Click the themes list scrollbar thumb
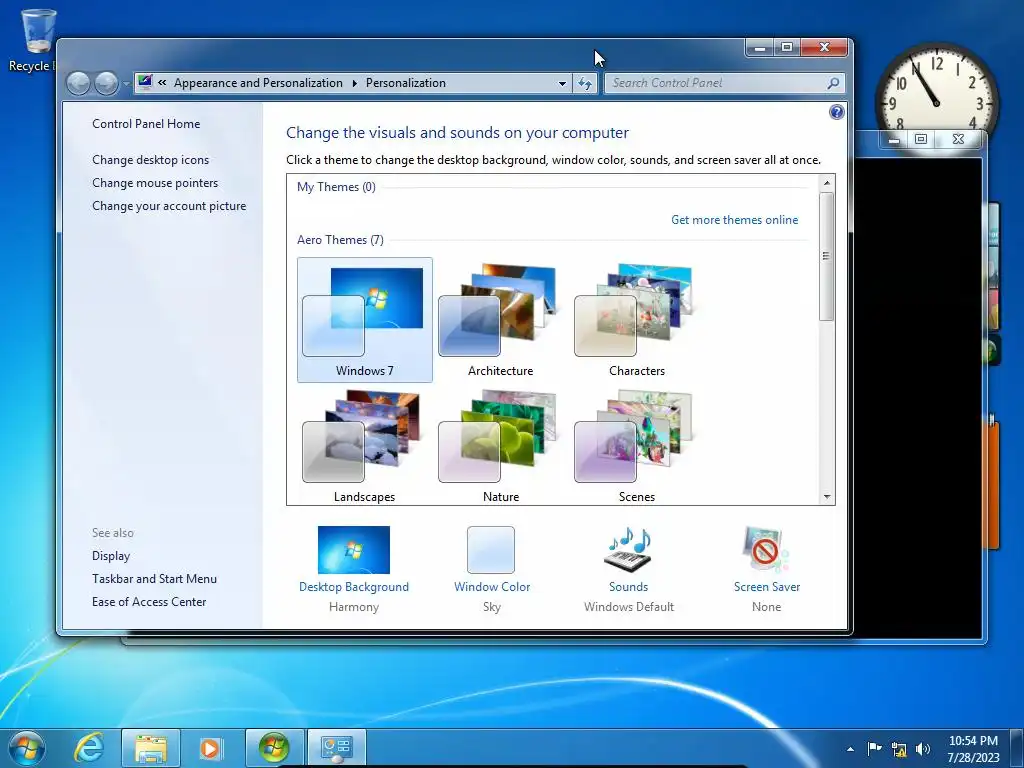Screen dimensions: 1024x768 coord(827,256)
